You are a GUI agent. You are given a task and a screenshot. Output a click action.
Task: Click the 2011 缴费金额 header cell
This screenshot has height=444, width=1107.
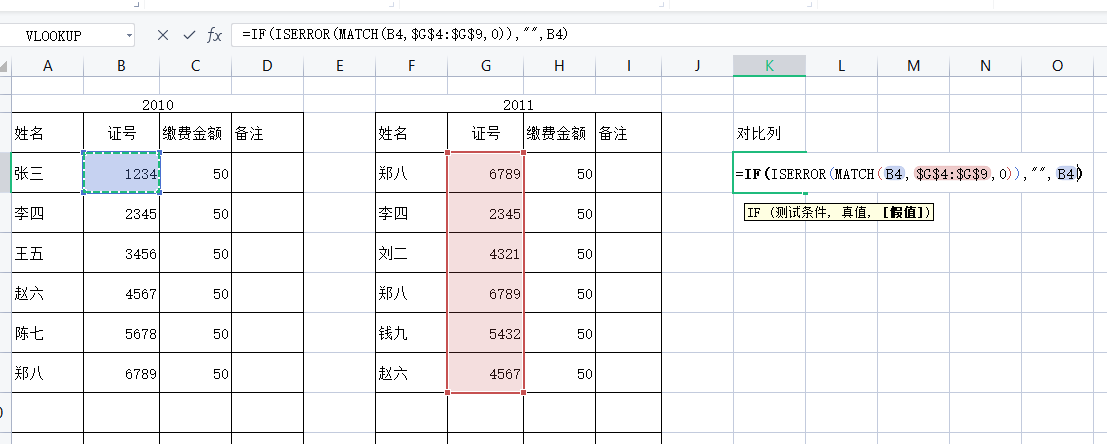558,133
